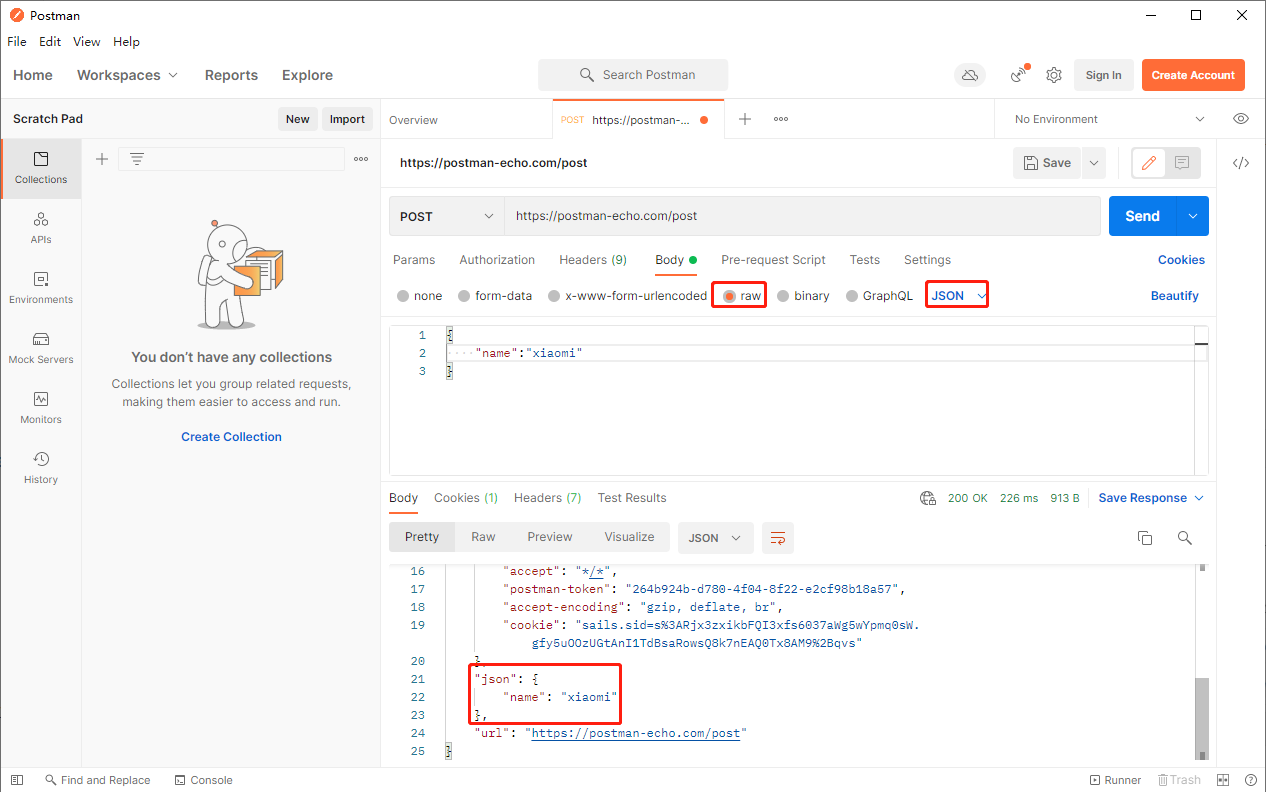
Task: Open the Runner in the status bar
Action: click(x=1115, y=780)
